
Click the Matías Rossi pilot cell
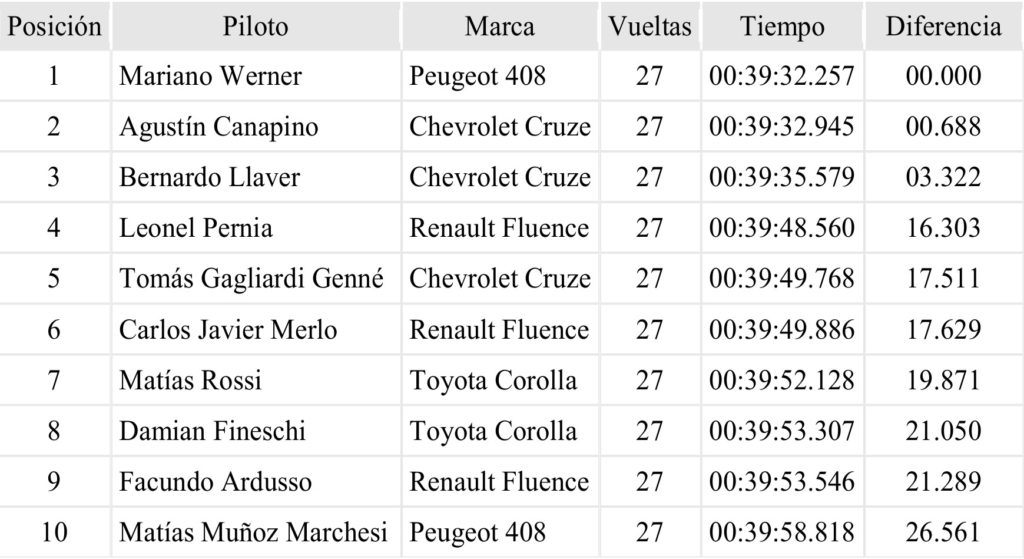pyautogui.click(x=191, y=381)
